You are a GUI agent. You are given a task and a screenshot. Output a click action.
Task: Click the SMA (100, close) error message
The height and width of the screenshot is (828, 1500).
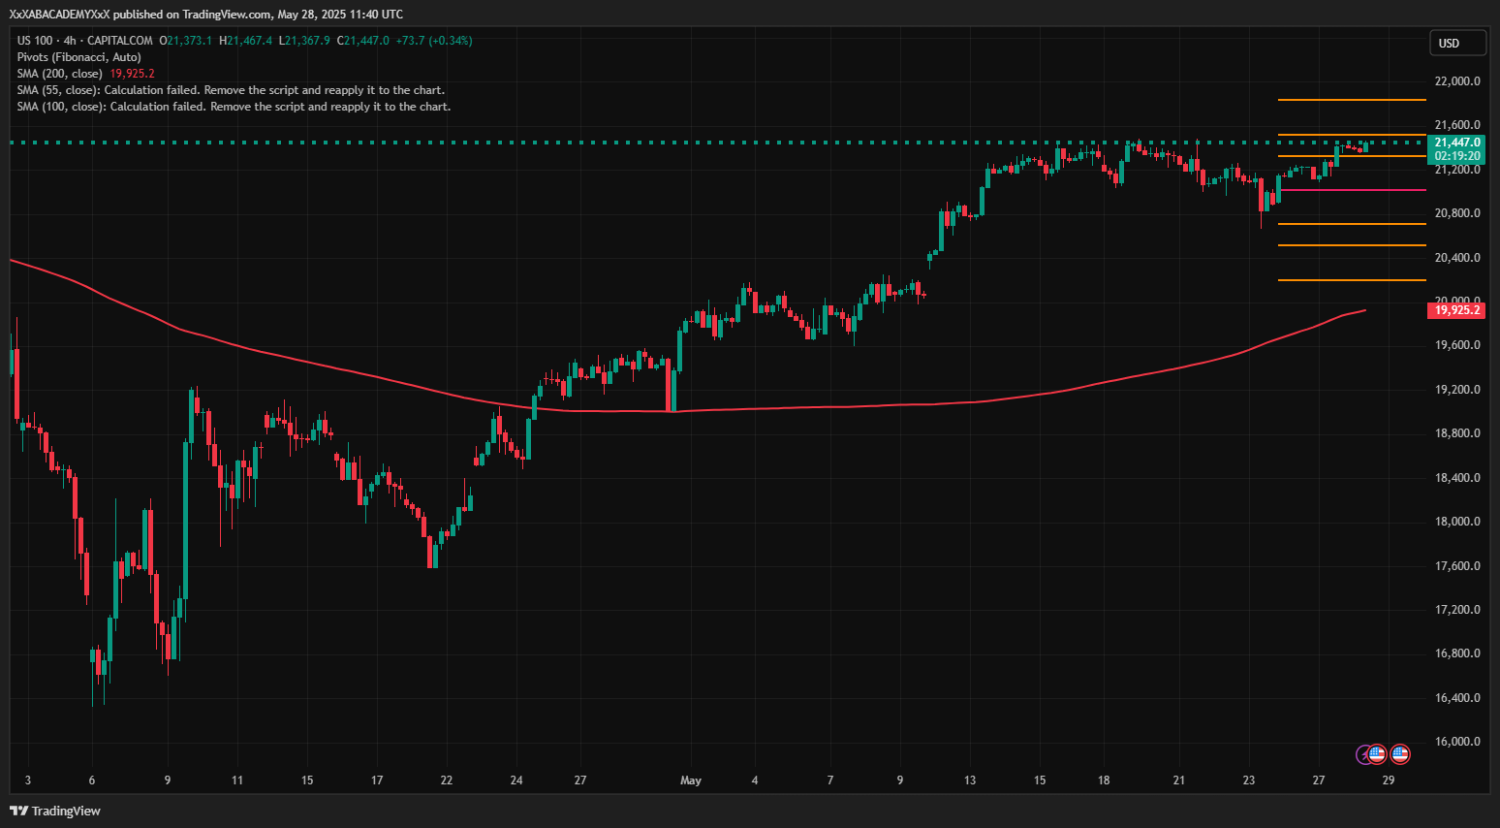coord(234,106)
